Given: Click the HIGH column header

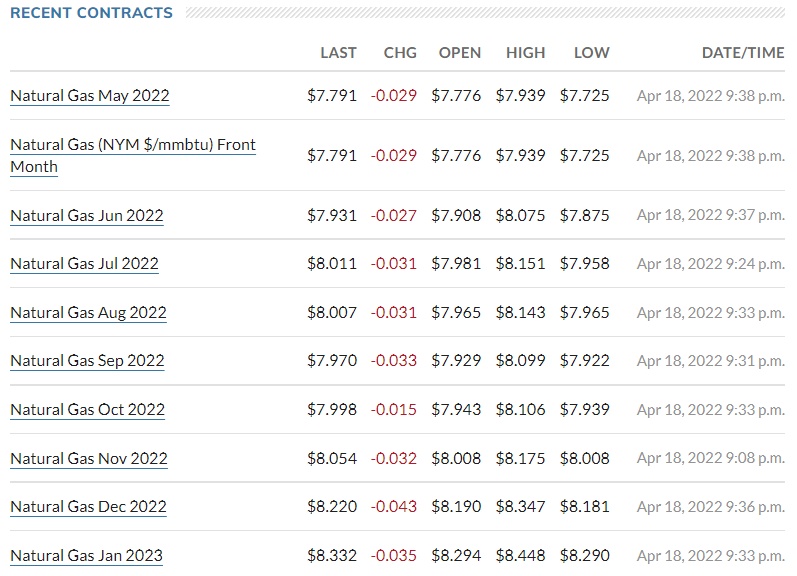Looking at the screenshot, I should [526, 53].
